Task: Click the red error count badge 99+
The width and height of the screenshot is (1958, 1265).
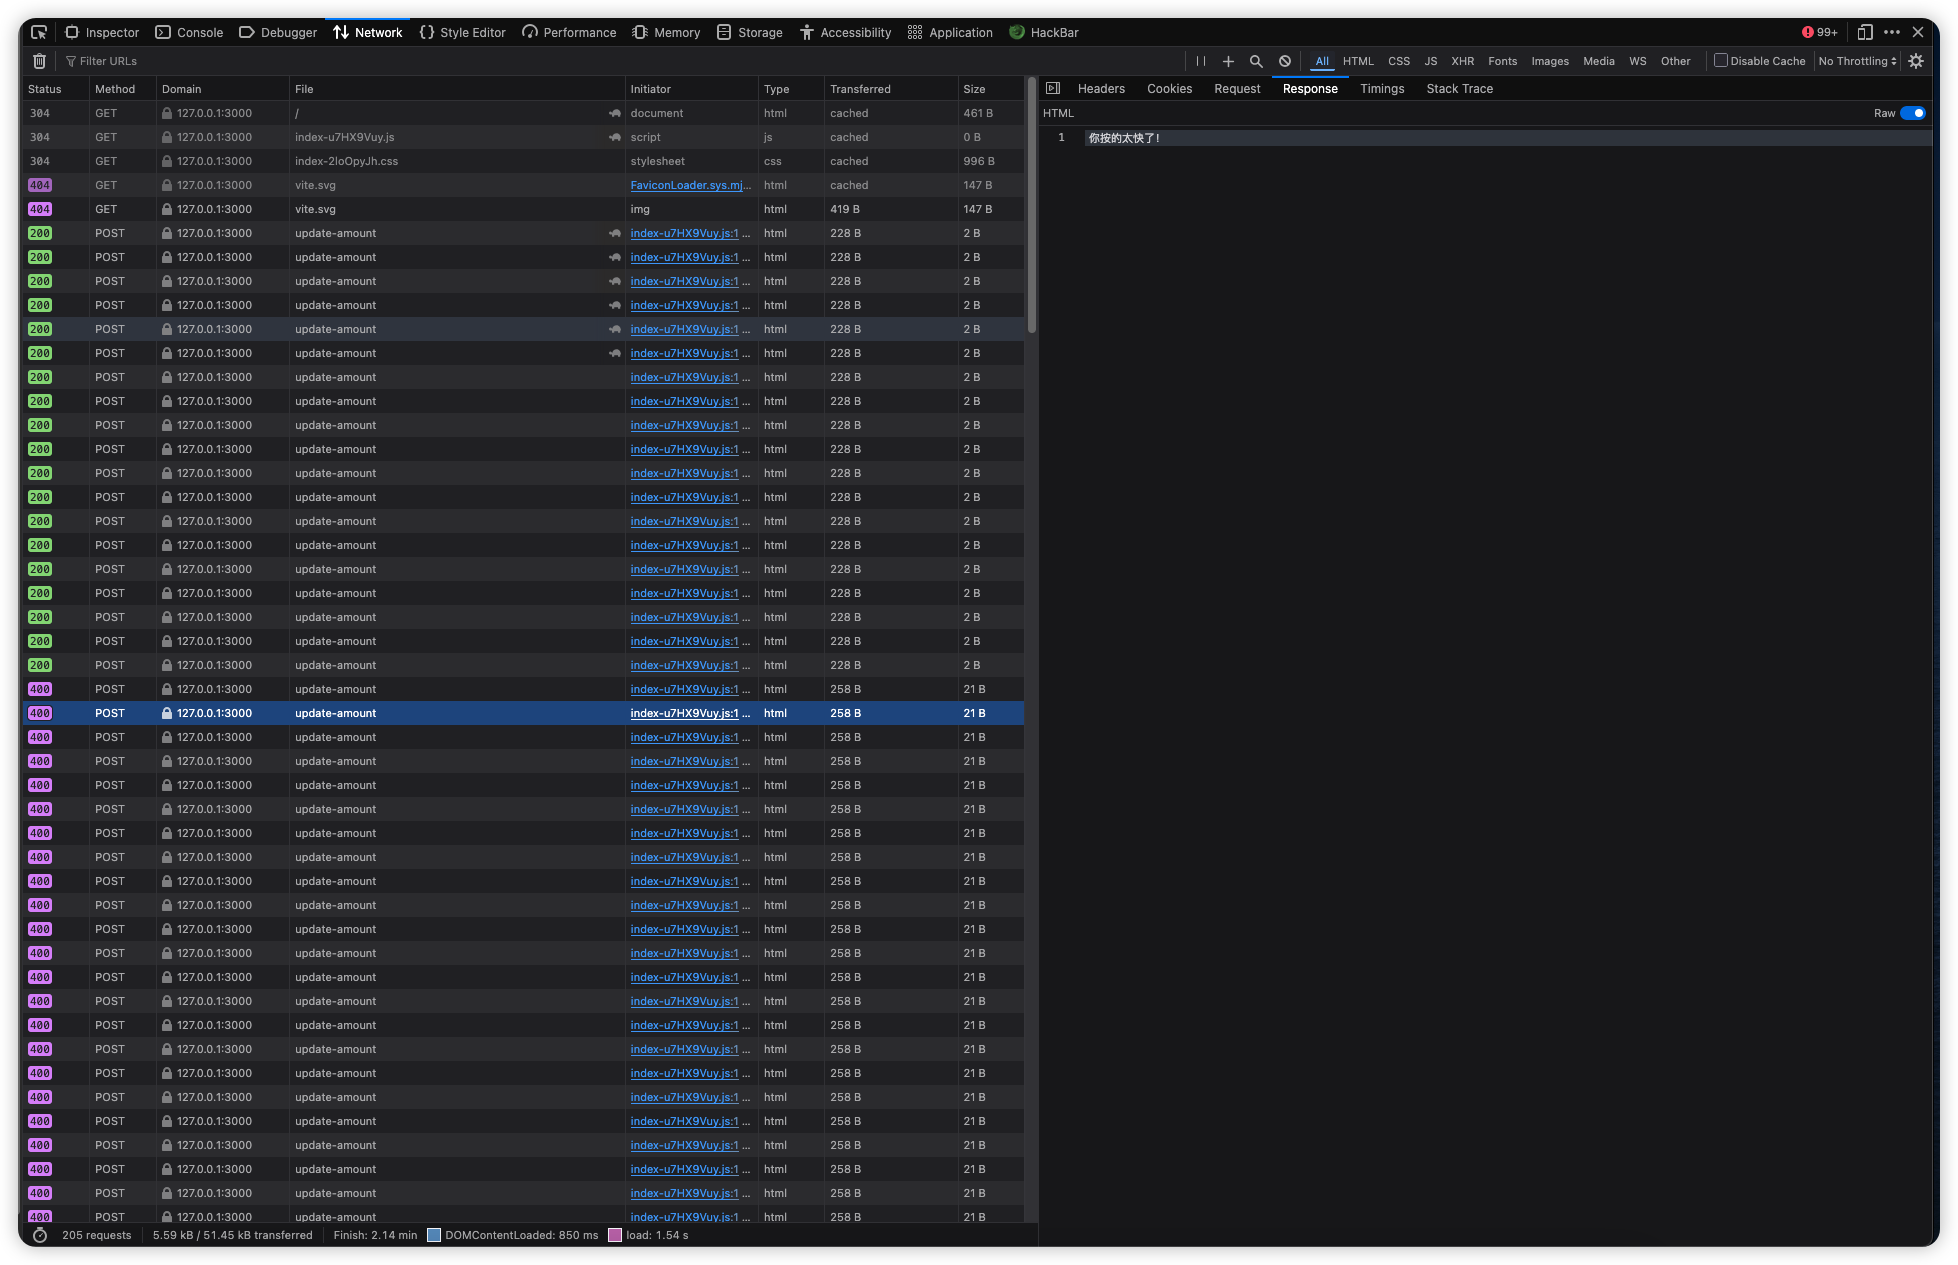Action: [1820, 32]
